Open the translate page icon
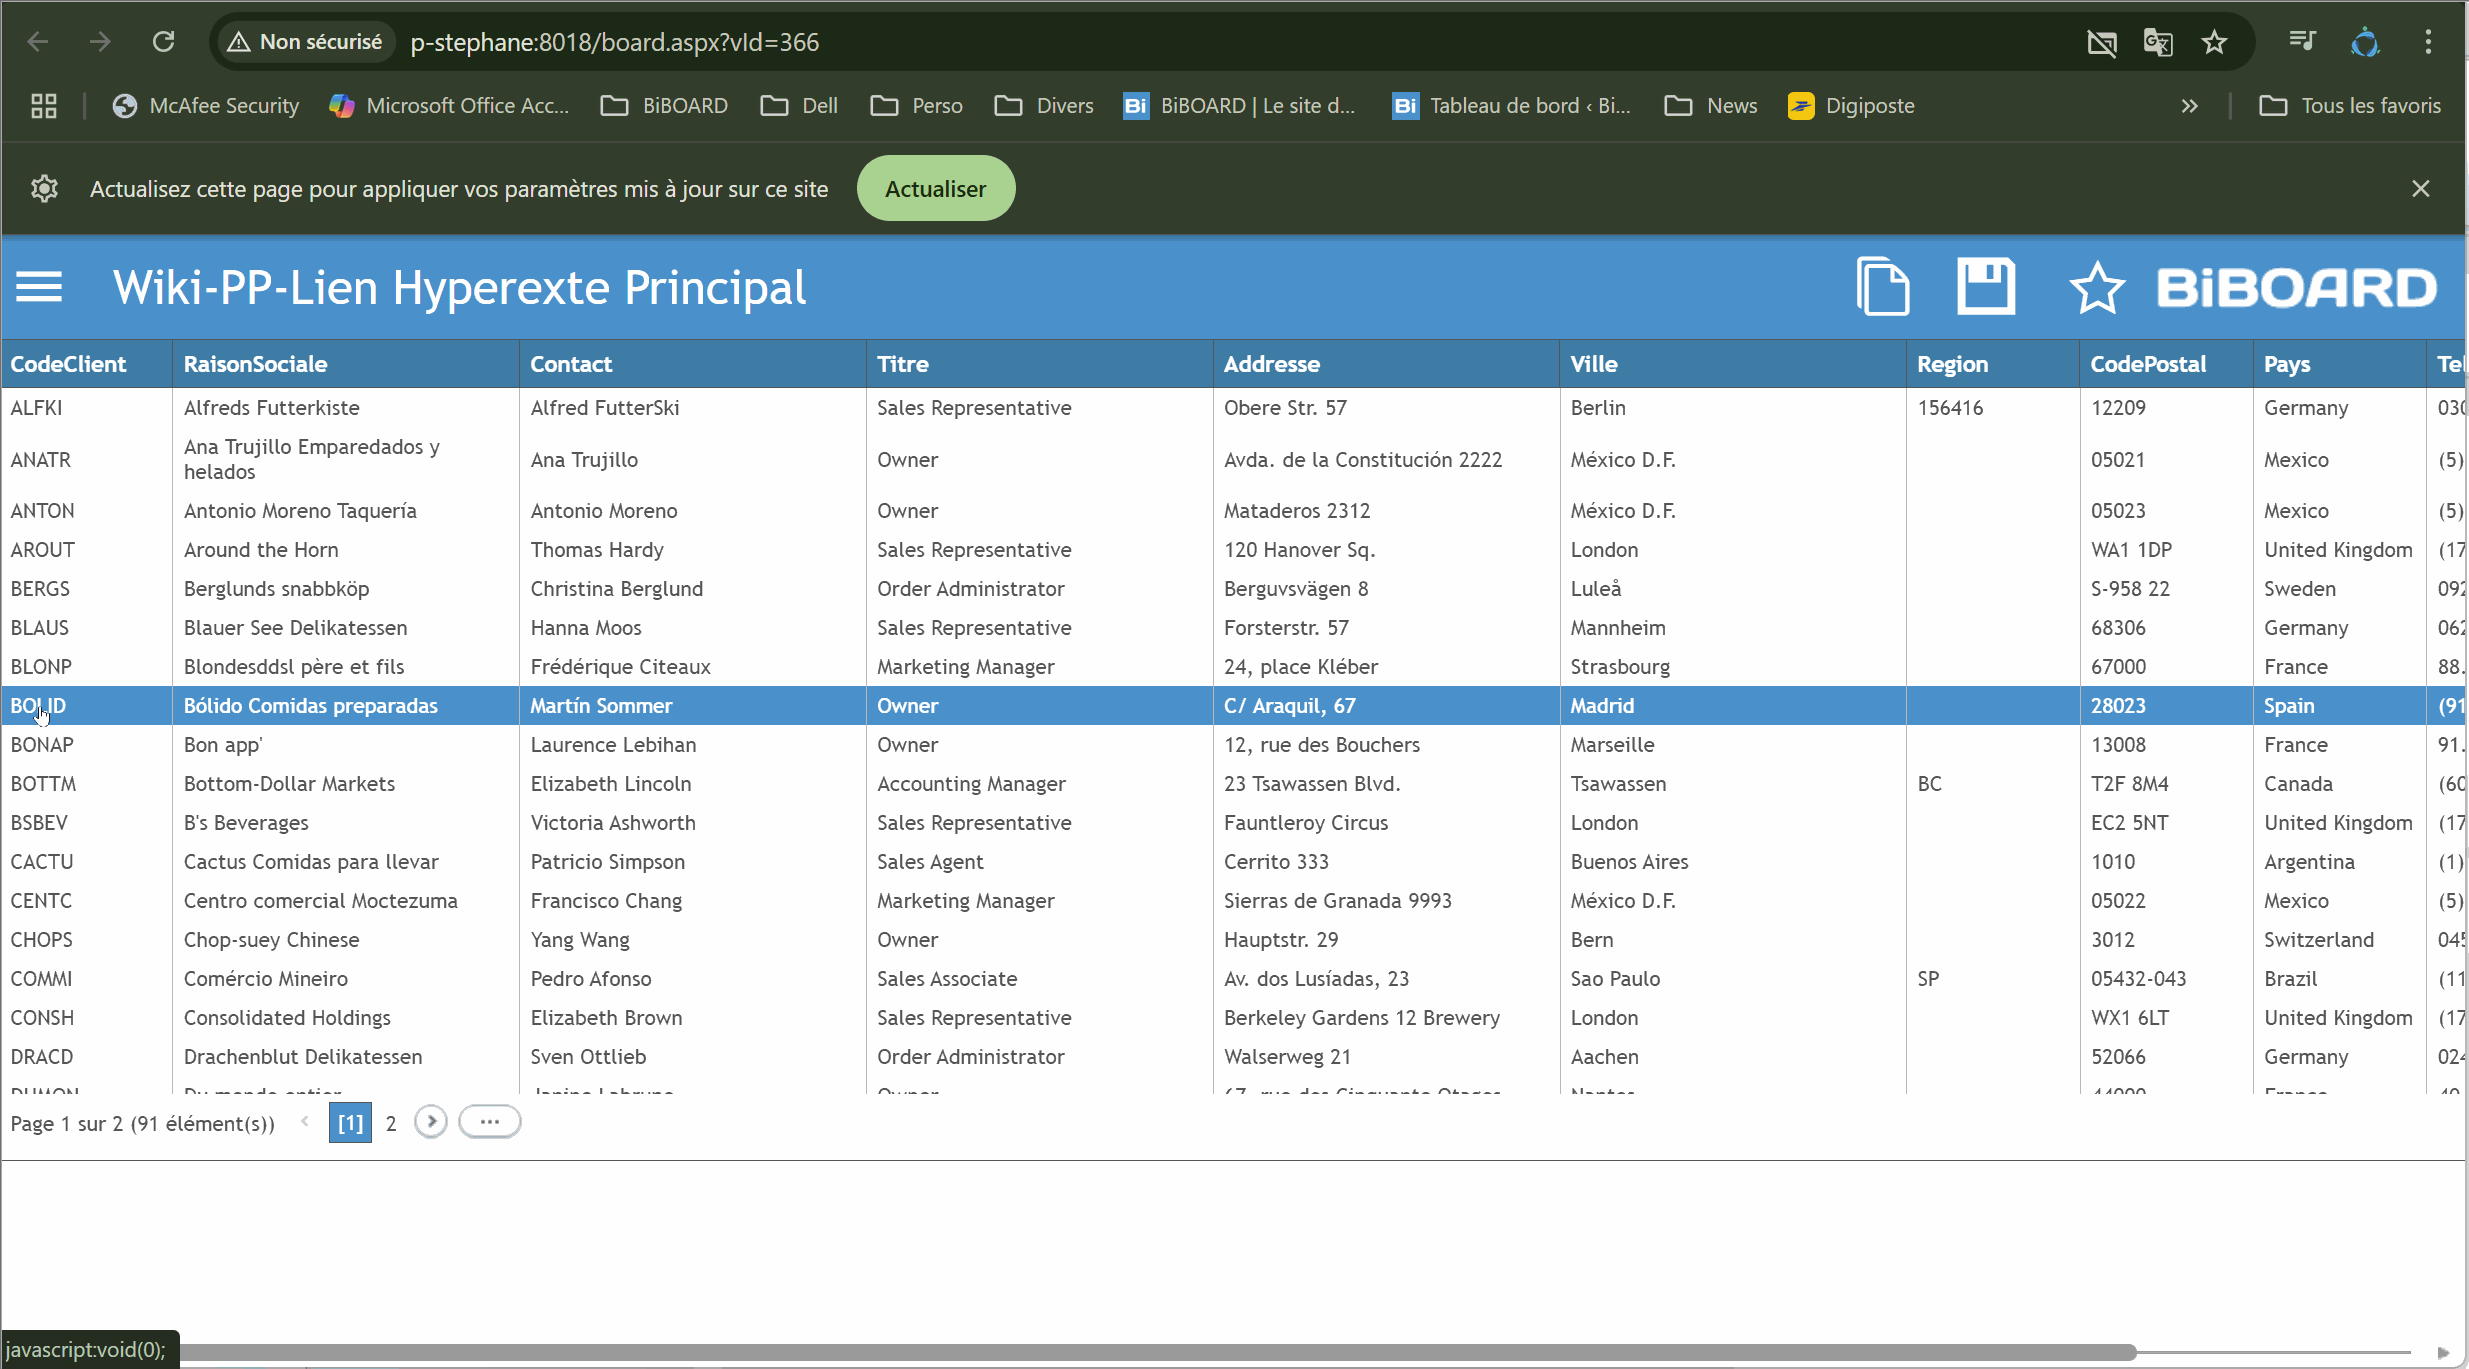This screenshot has width=2469, height=1369. (x=2158, y=42)
